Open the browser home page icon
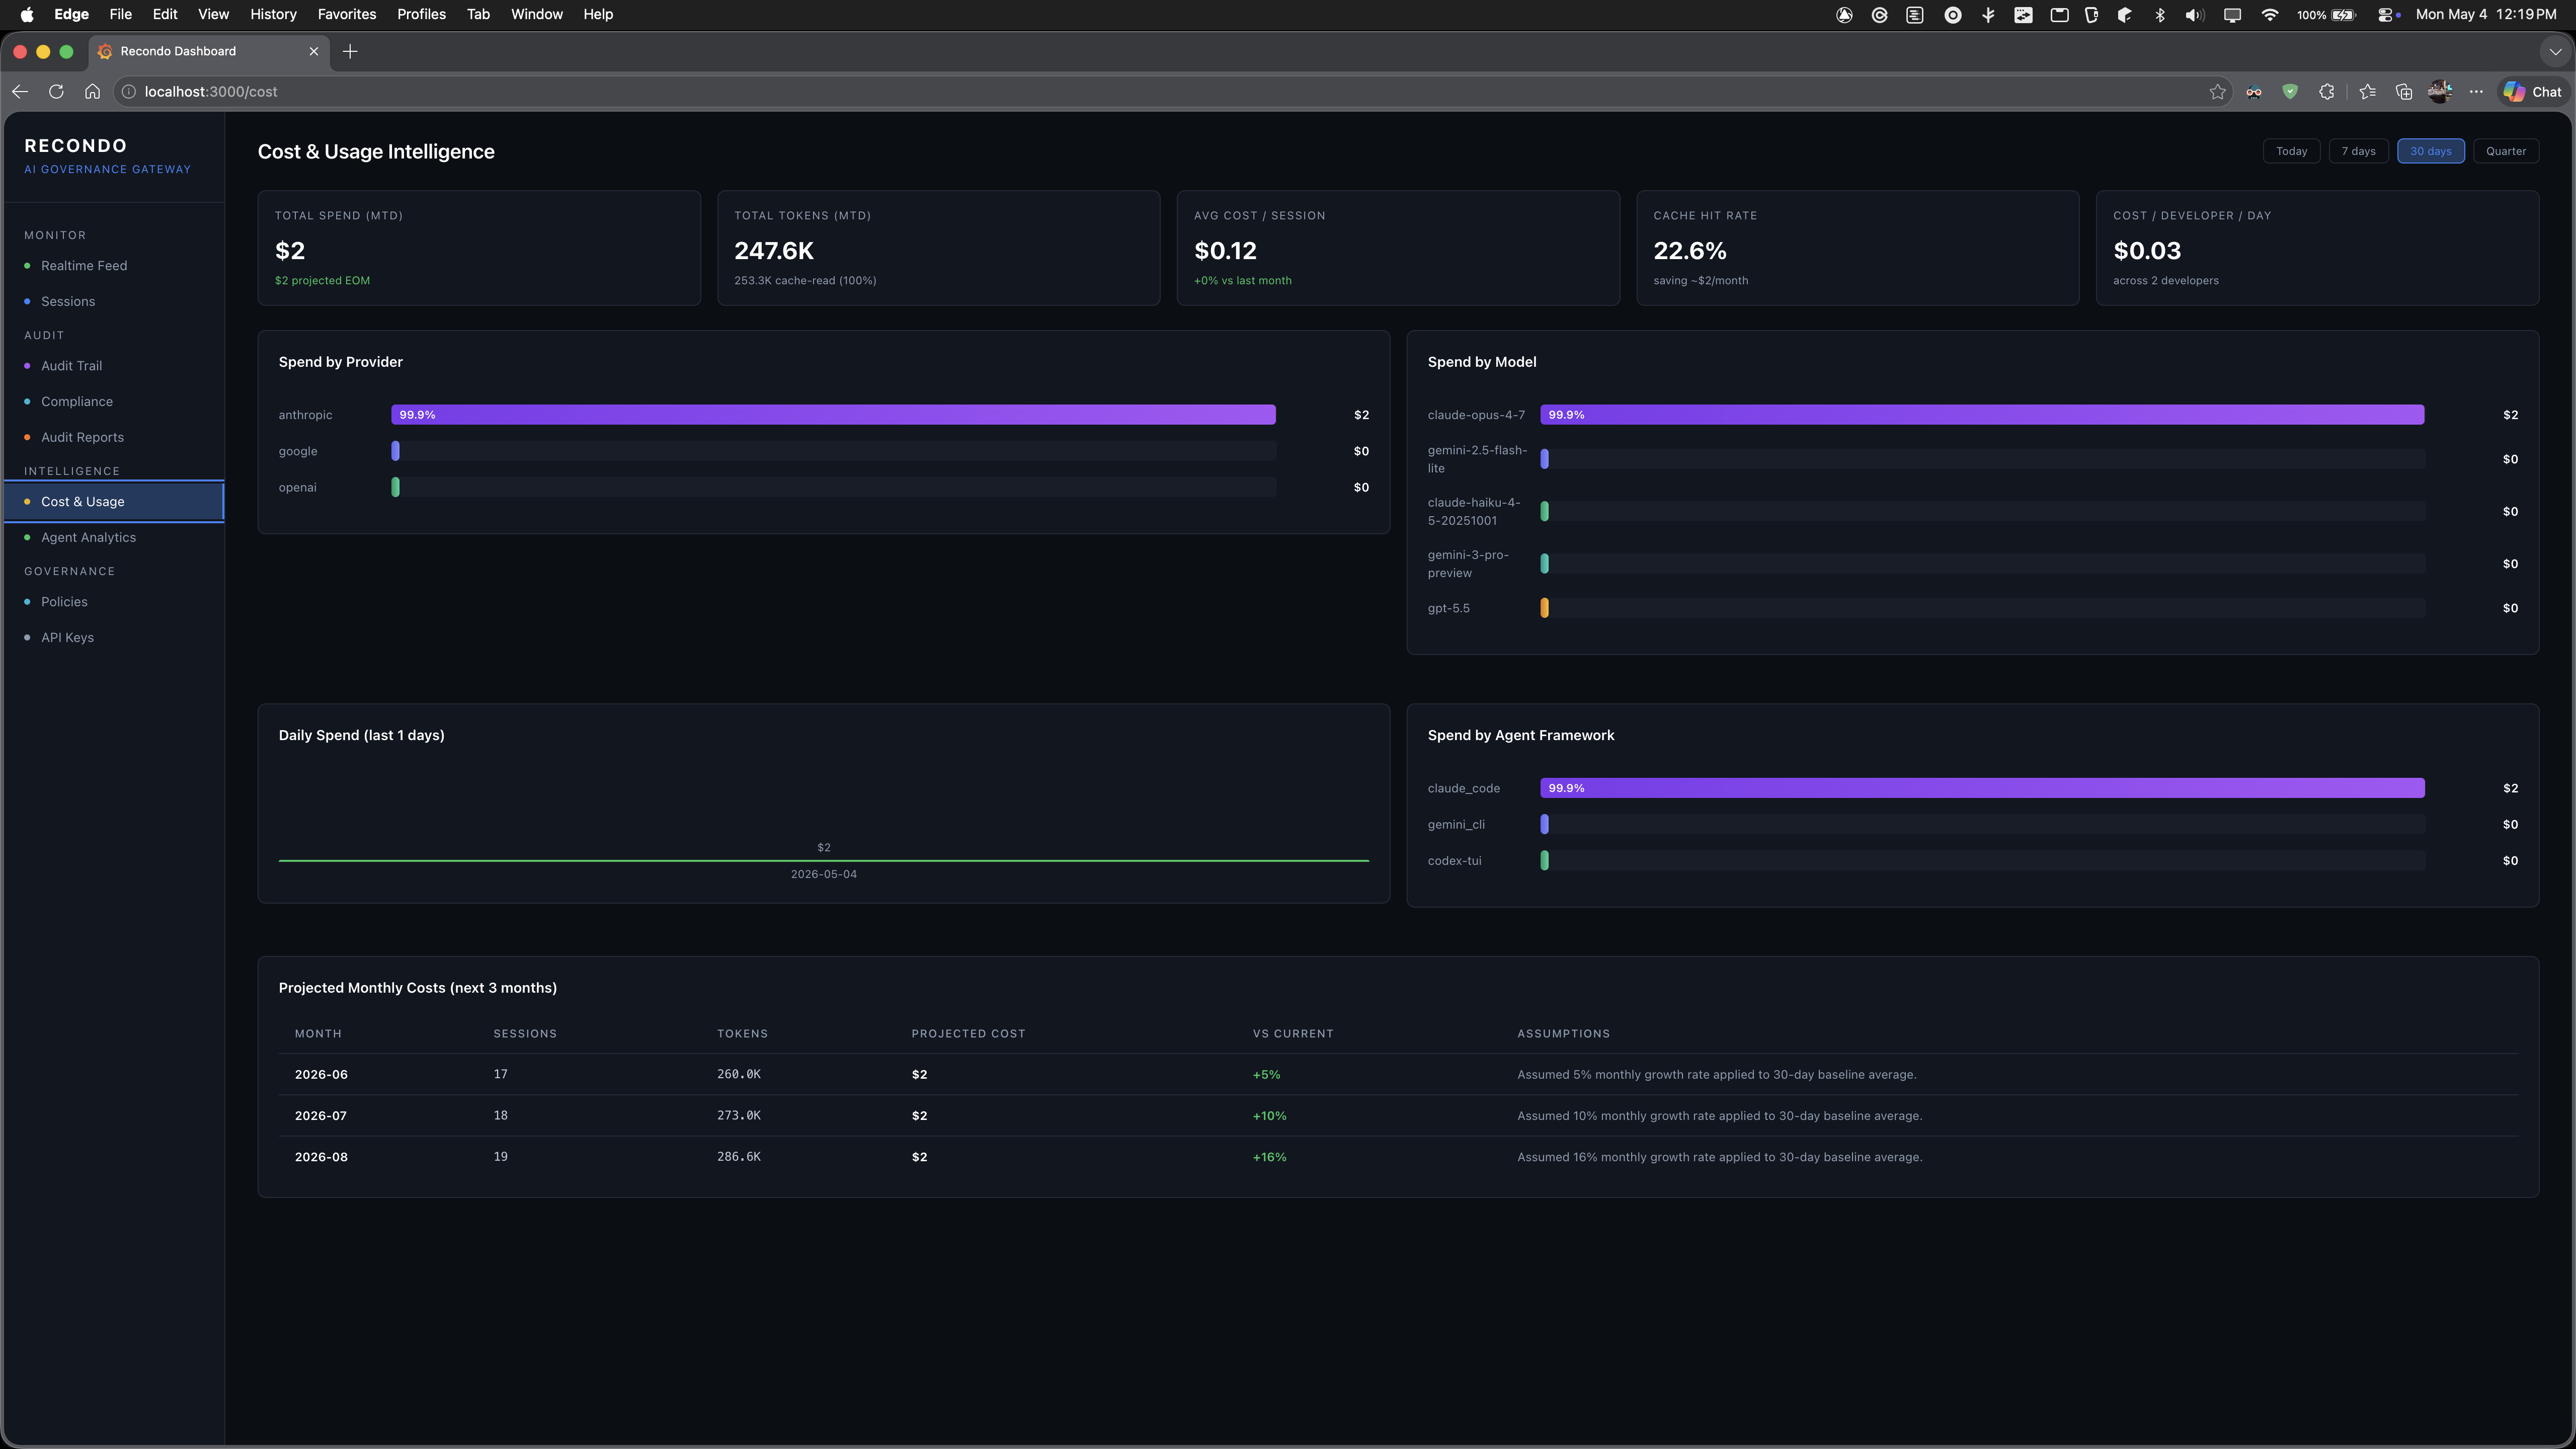The width and height of the screenshot is (2576, 1449). (x=92, y=91)
